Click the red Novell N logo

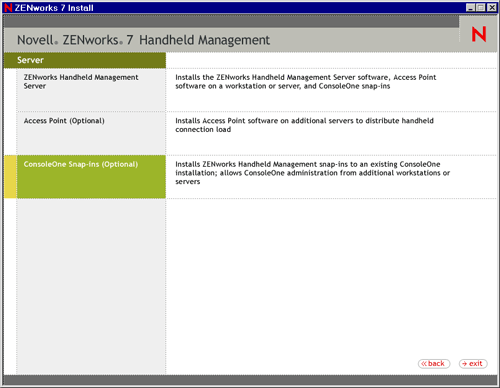479,34
